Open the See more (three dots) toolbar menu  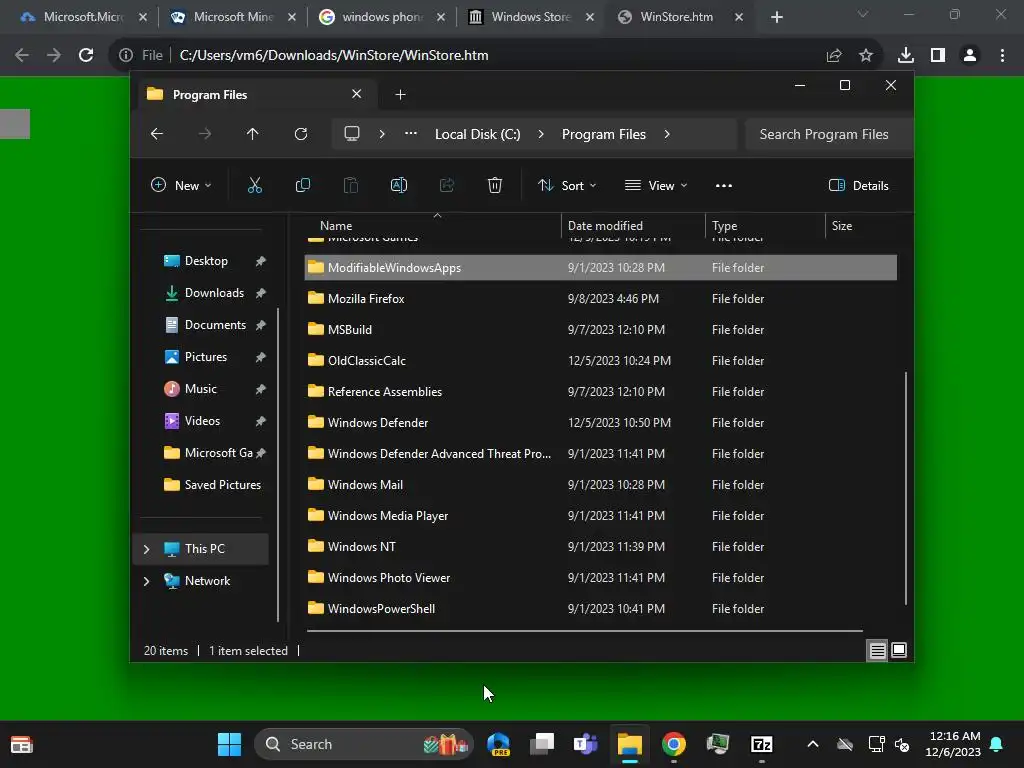[724, 185]
